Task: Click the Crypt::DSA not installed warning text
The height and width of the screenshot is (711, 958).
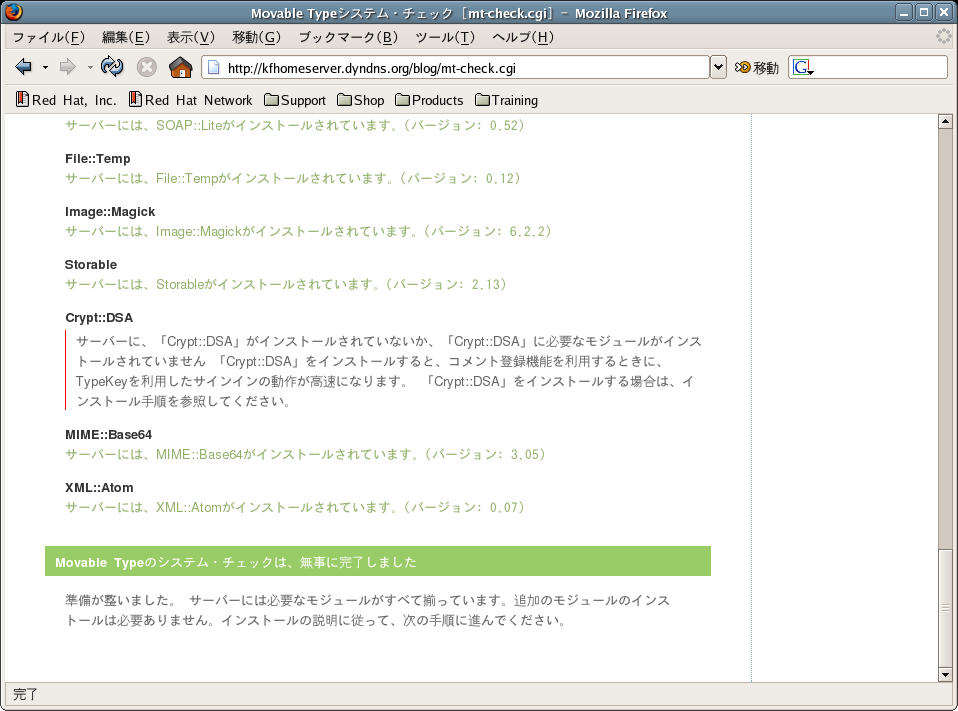Action: pyautogui.click(x=389, y=371)
